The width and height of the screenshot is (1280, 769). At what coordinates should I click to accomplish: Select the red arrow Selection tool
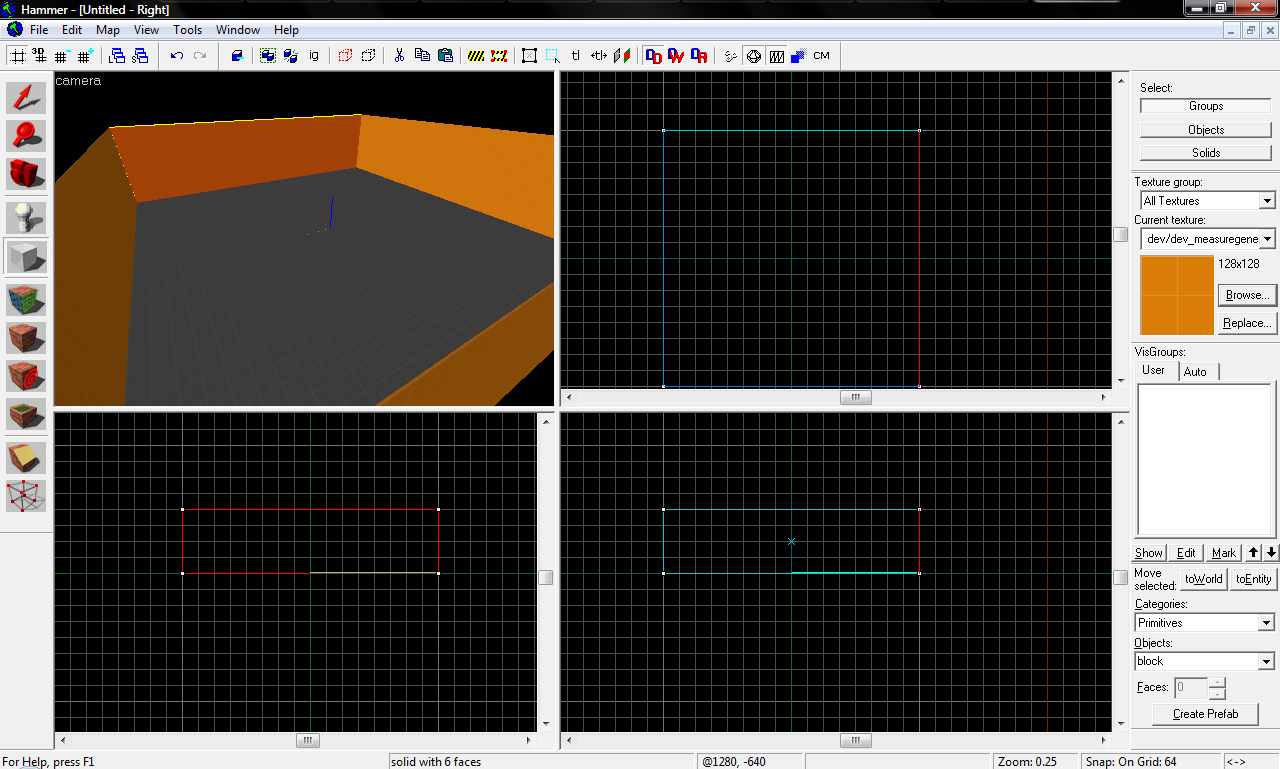pos(26,98)
